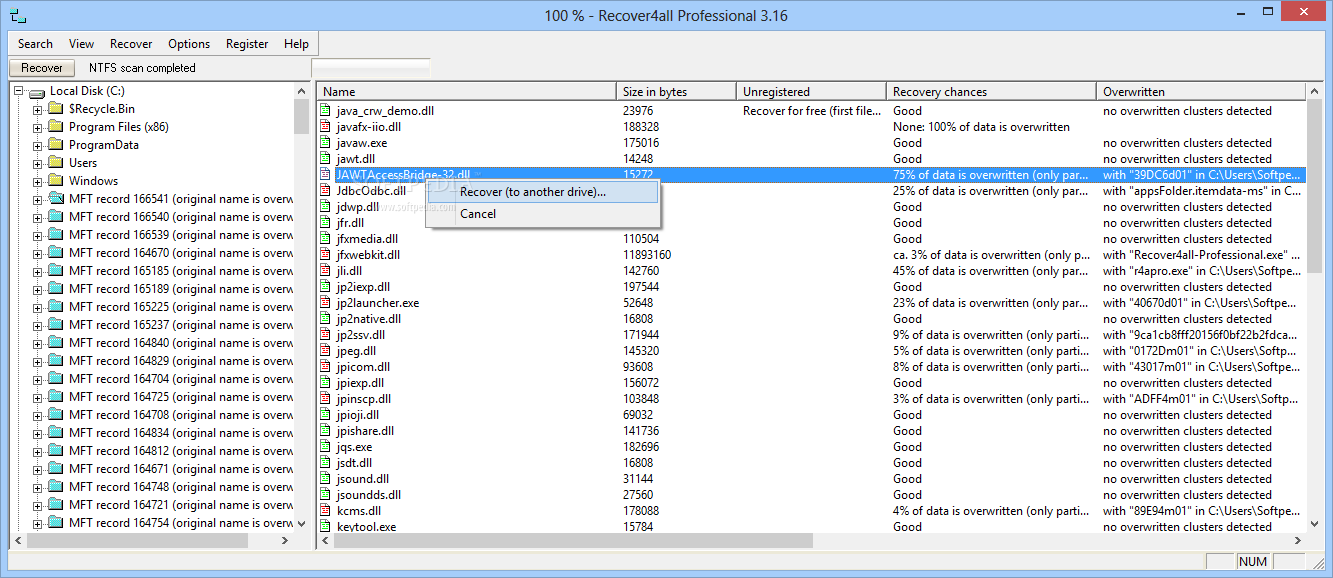Sort by Recovery chances column header
1333x578 pixels.
(x=991, y=92)
